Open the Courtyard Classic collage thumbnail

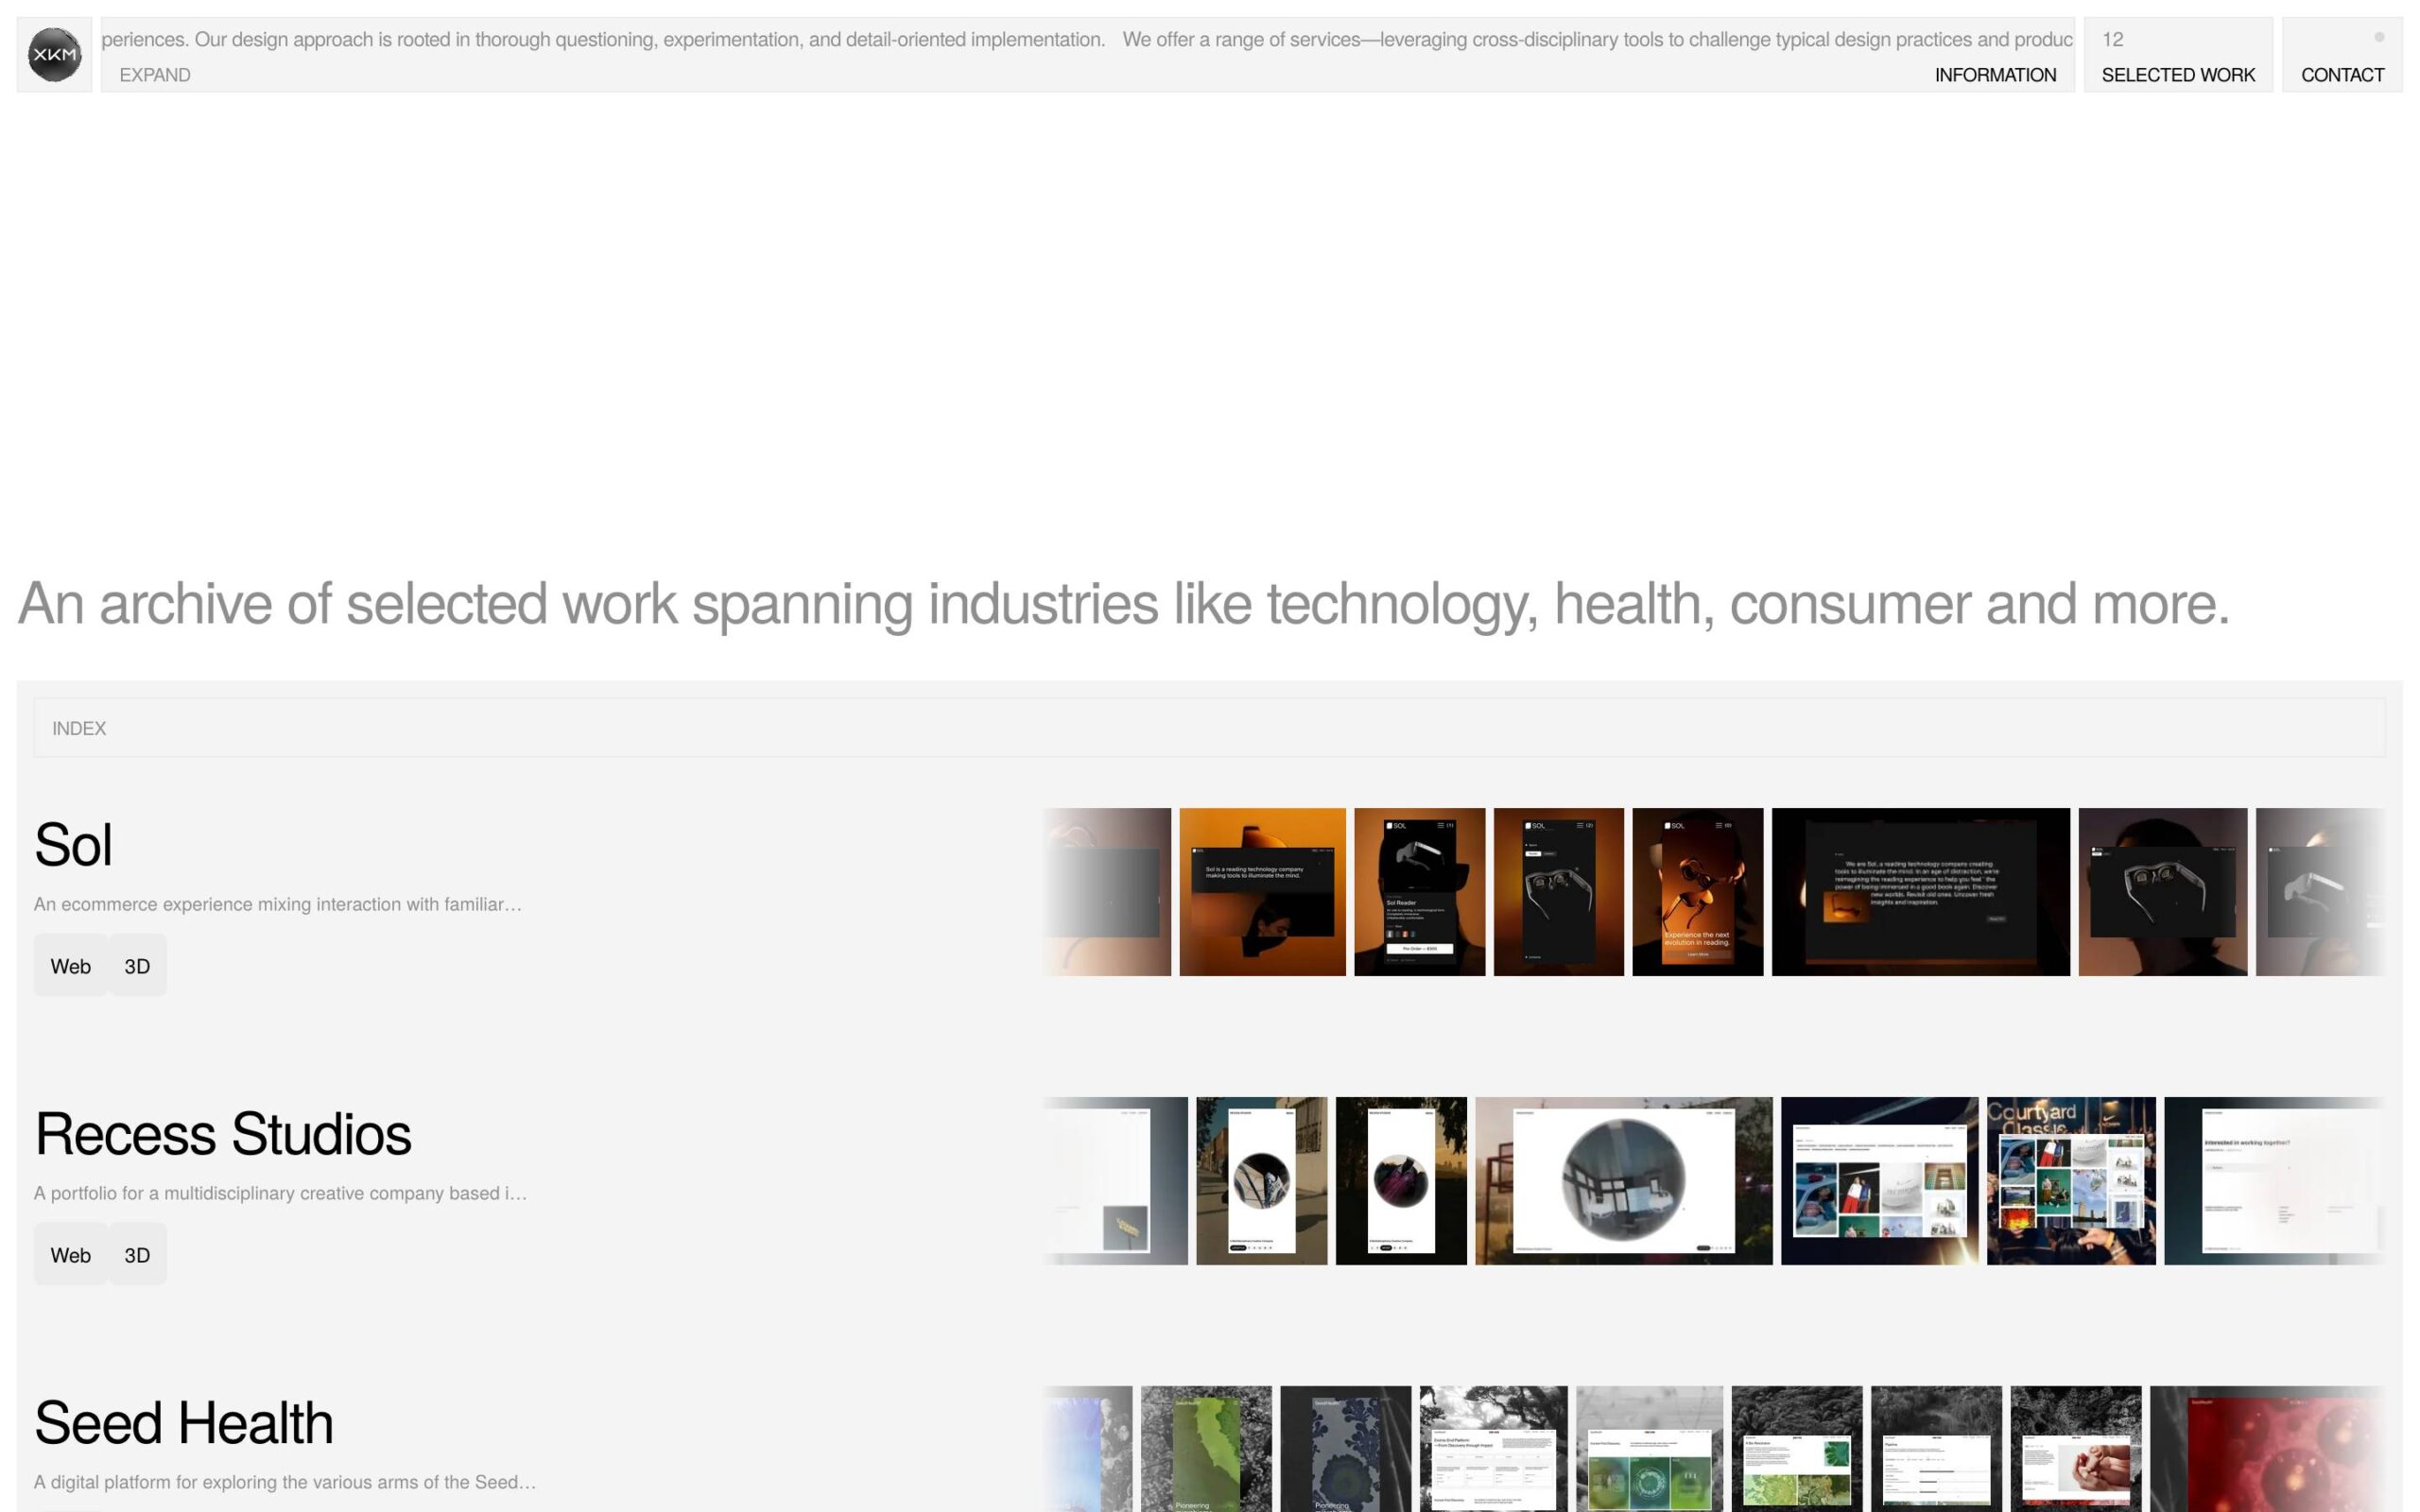click(x=2070, y=1180)
